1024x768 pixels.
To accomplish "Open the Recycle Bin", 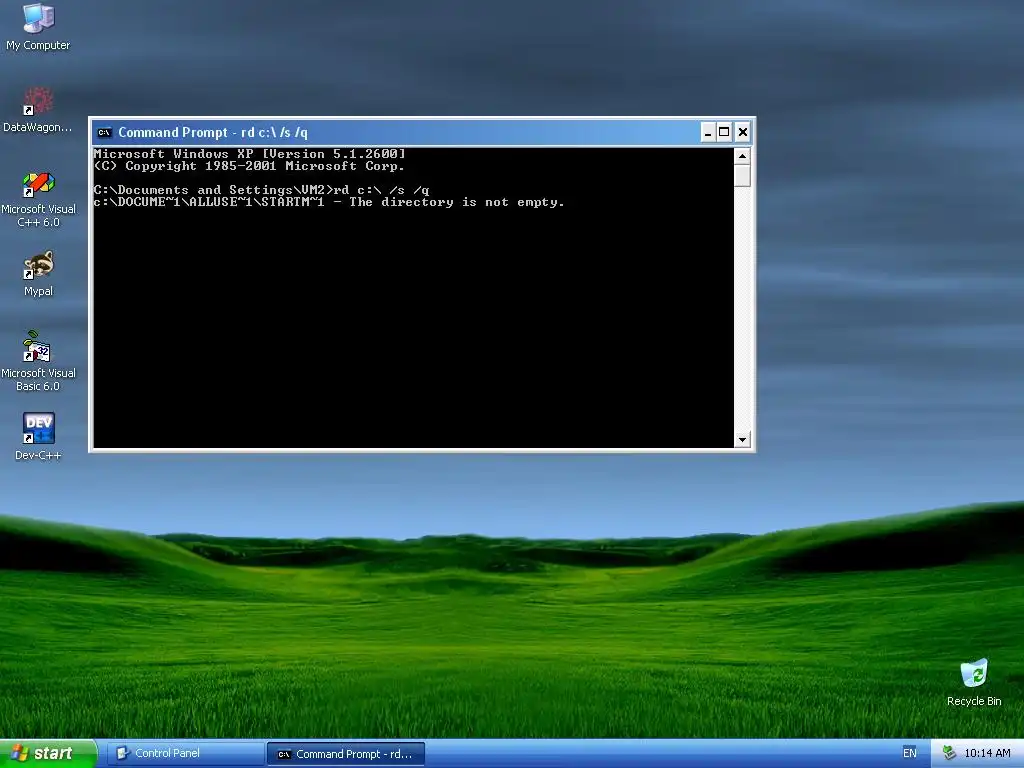I will [974, 682].
